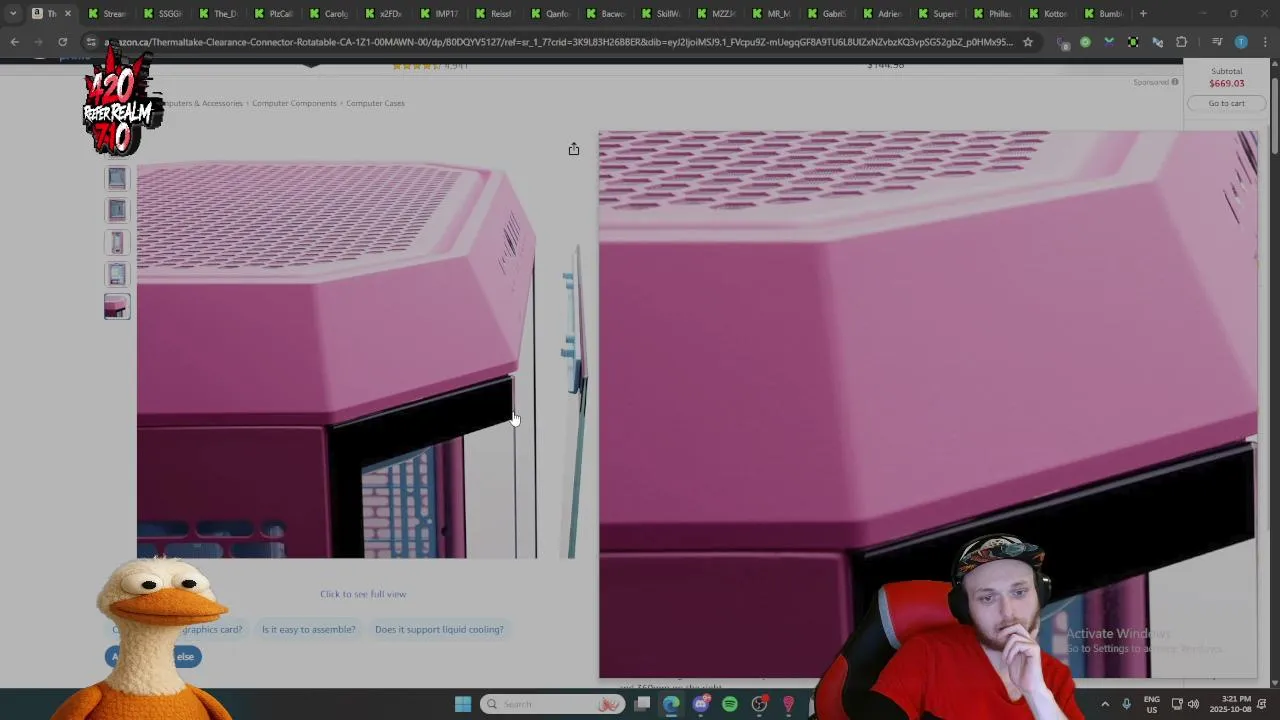Select the pink case-top thumbnail
The height and width of the screenshot is (720, 1280).
[117, 306]
